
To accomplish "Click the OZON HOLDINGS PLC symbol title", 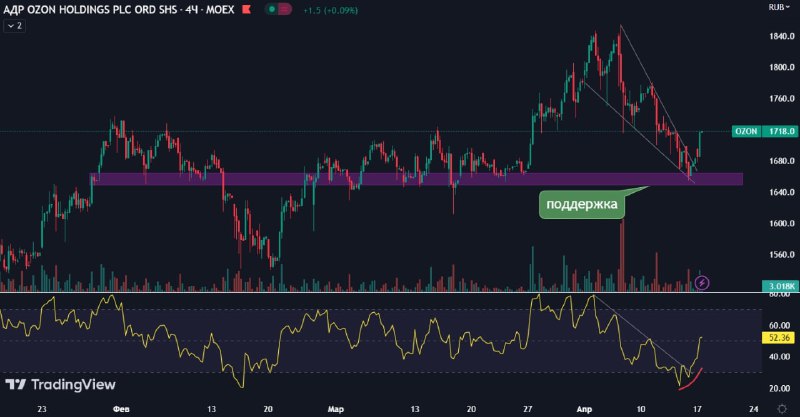I will point(119,9).
